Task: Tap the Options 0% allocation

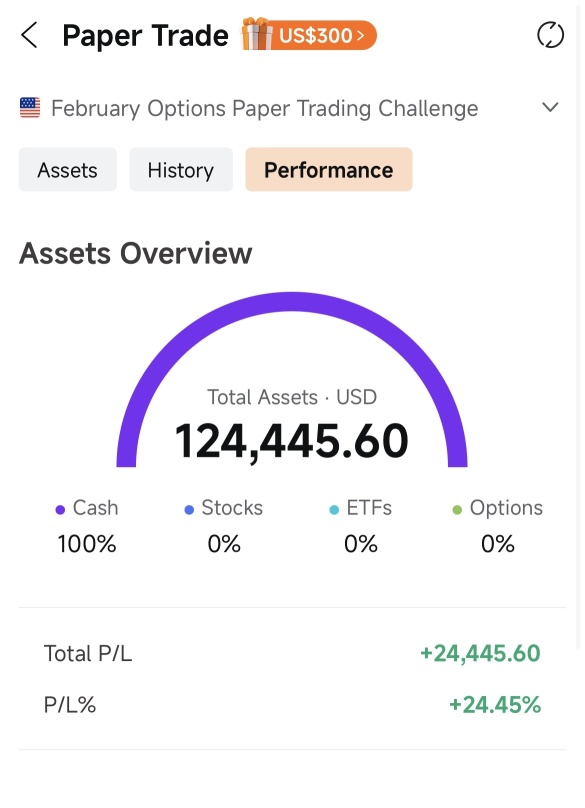Action: point(497,526)
